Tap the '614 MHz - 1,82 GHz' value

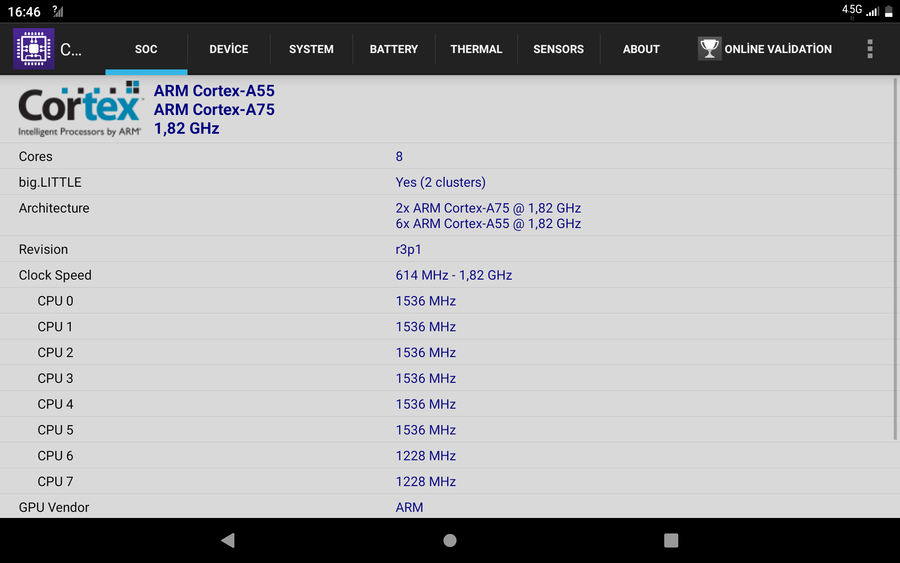coord(453,275)
